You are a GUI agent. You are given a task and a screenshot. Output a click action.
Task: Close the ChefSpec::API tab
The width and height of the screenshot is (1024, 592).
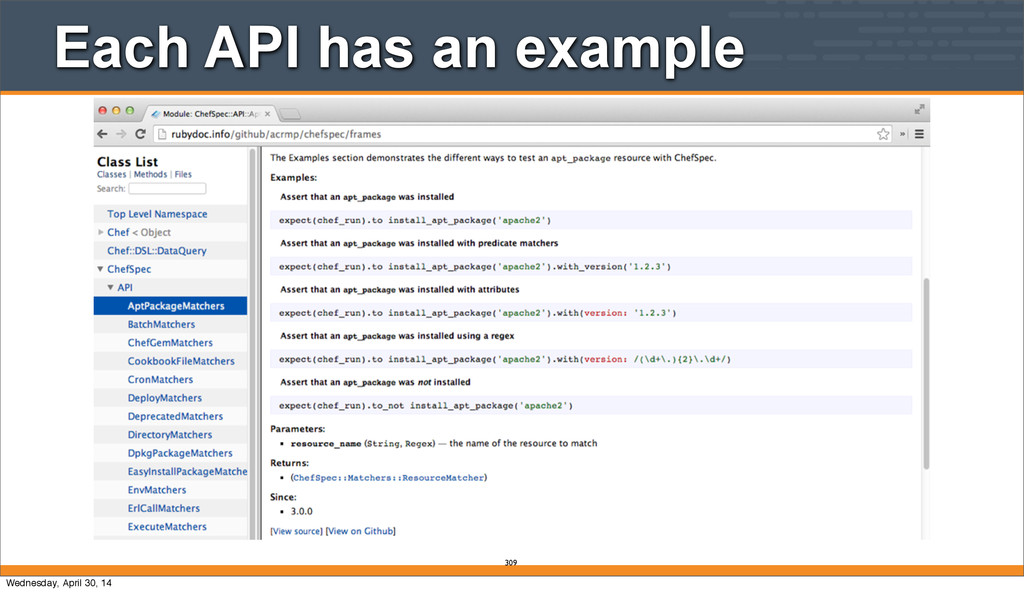click(x=267, y=114)
